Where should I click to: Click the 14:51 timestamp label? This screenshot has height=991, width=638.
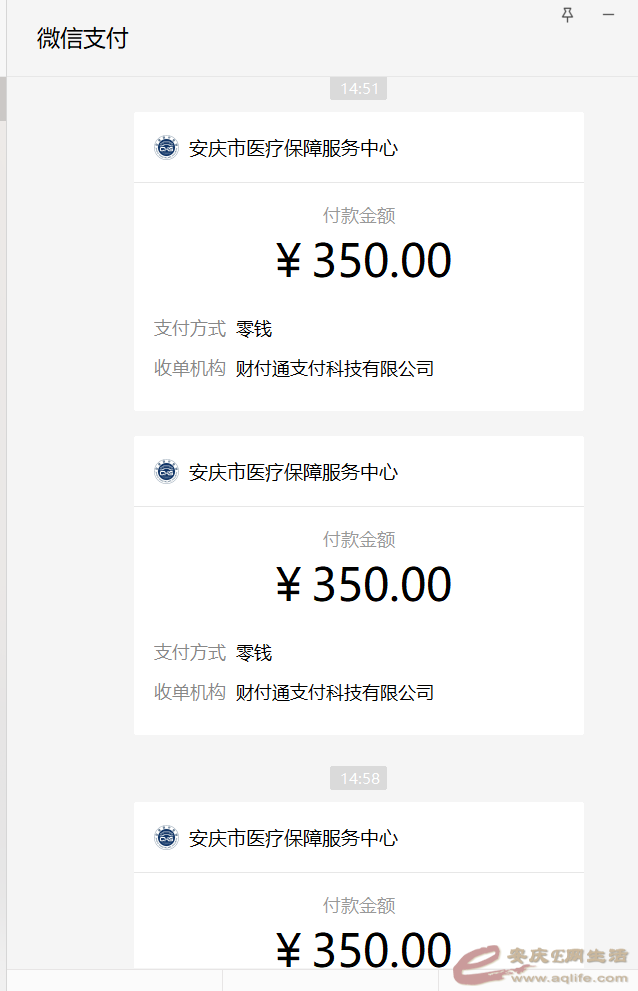pos(359,89)
